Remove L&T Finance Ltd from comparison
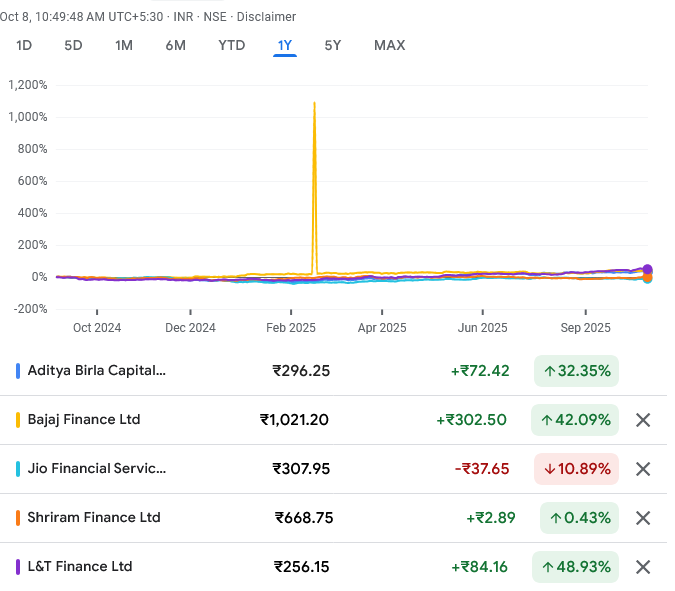The image size is (675, 591). [x=643, y=567]
